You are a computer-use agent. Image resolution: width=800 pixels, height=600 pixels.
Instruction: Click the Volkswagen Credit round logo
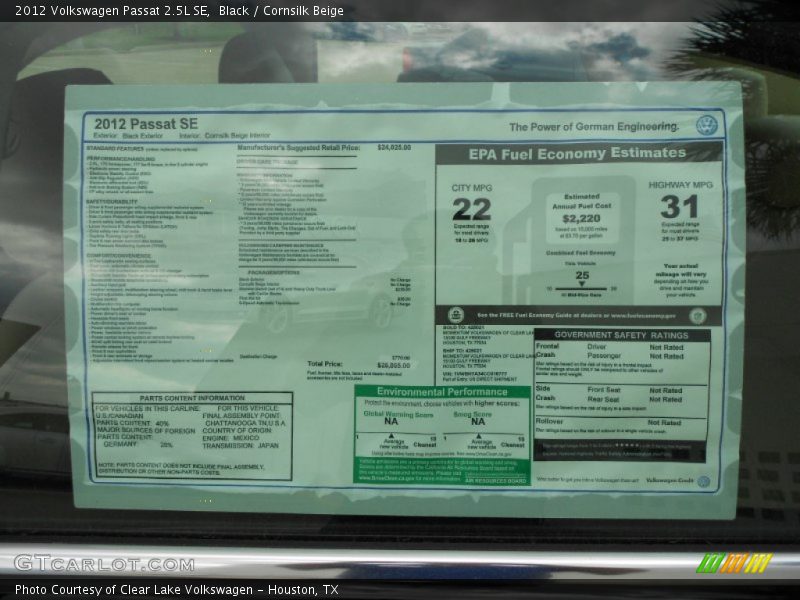pyautogui.click(x=704, y=481)
